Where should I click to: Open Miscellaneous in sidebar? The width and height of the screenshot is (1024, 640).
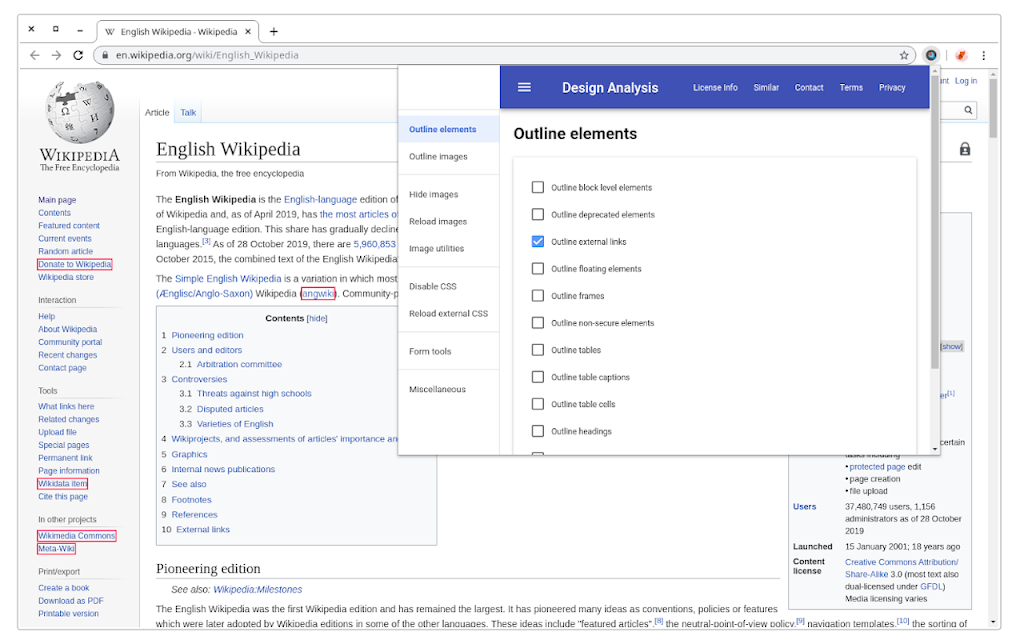449,389
